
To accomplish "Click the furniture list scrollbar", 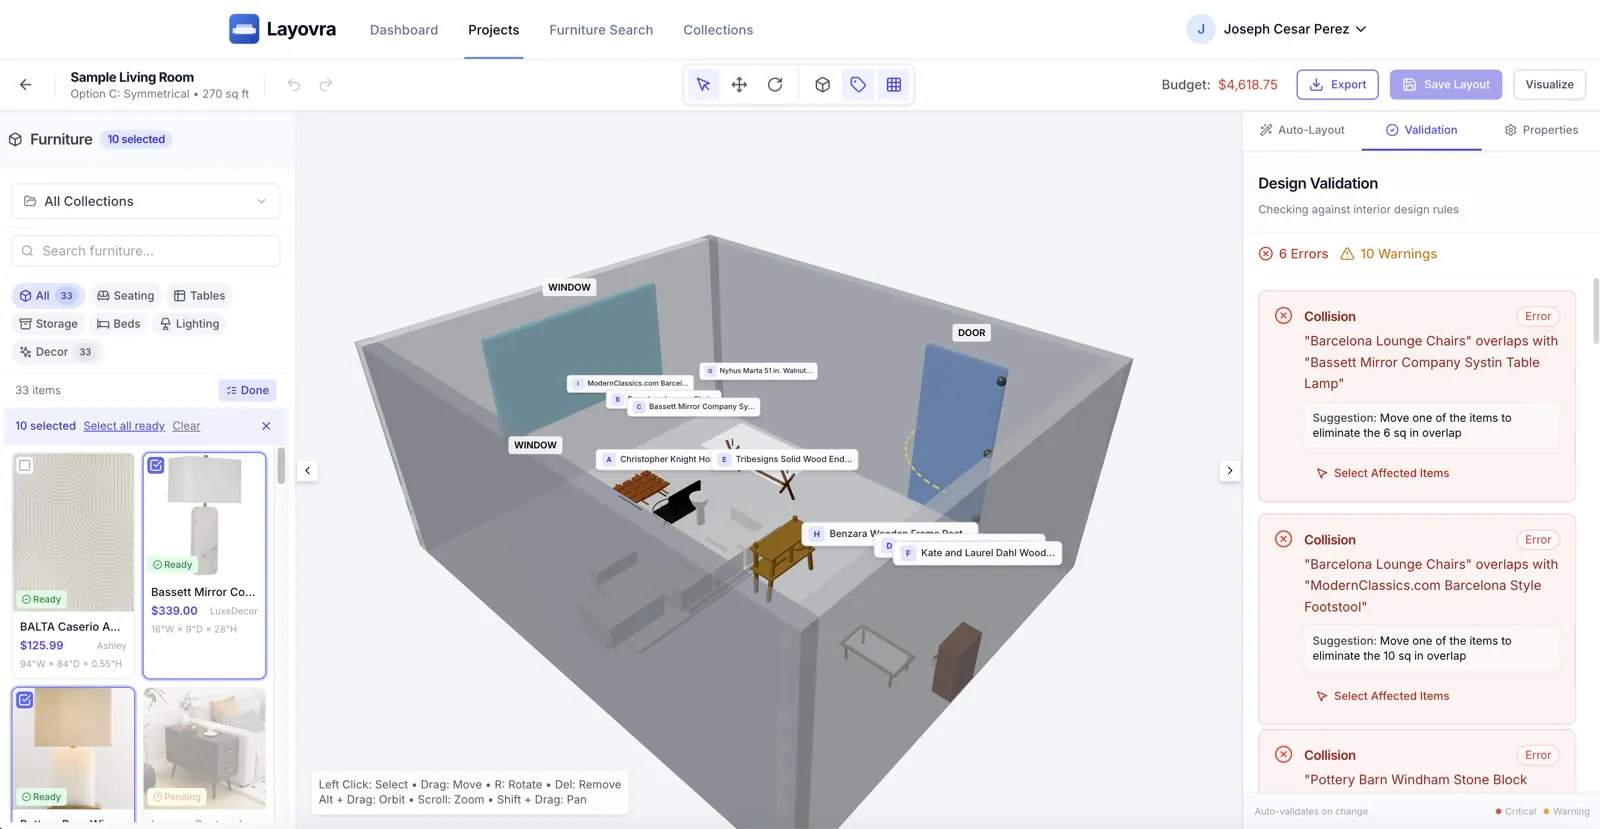I will (281, 466).
